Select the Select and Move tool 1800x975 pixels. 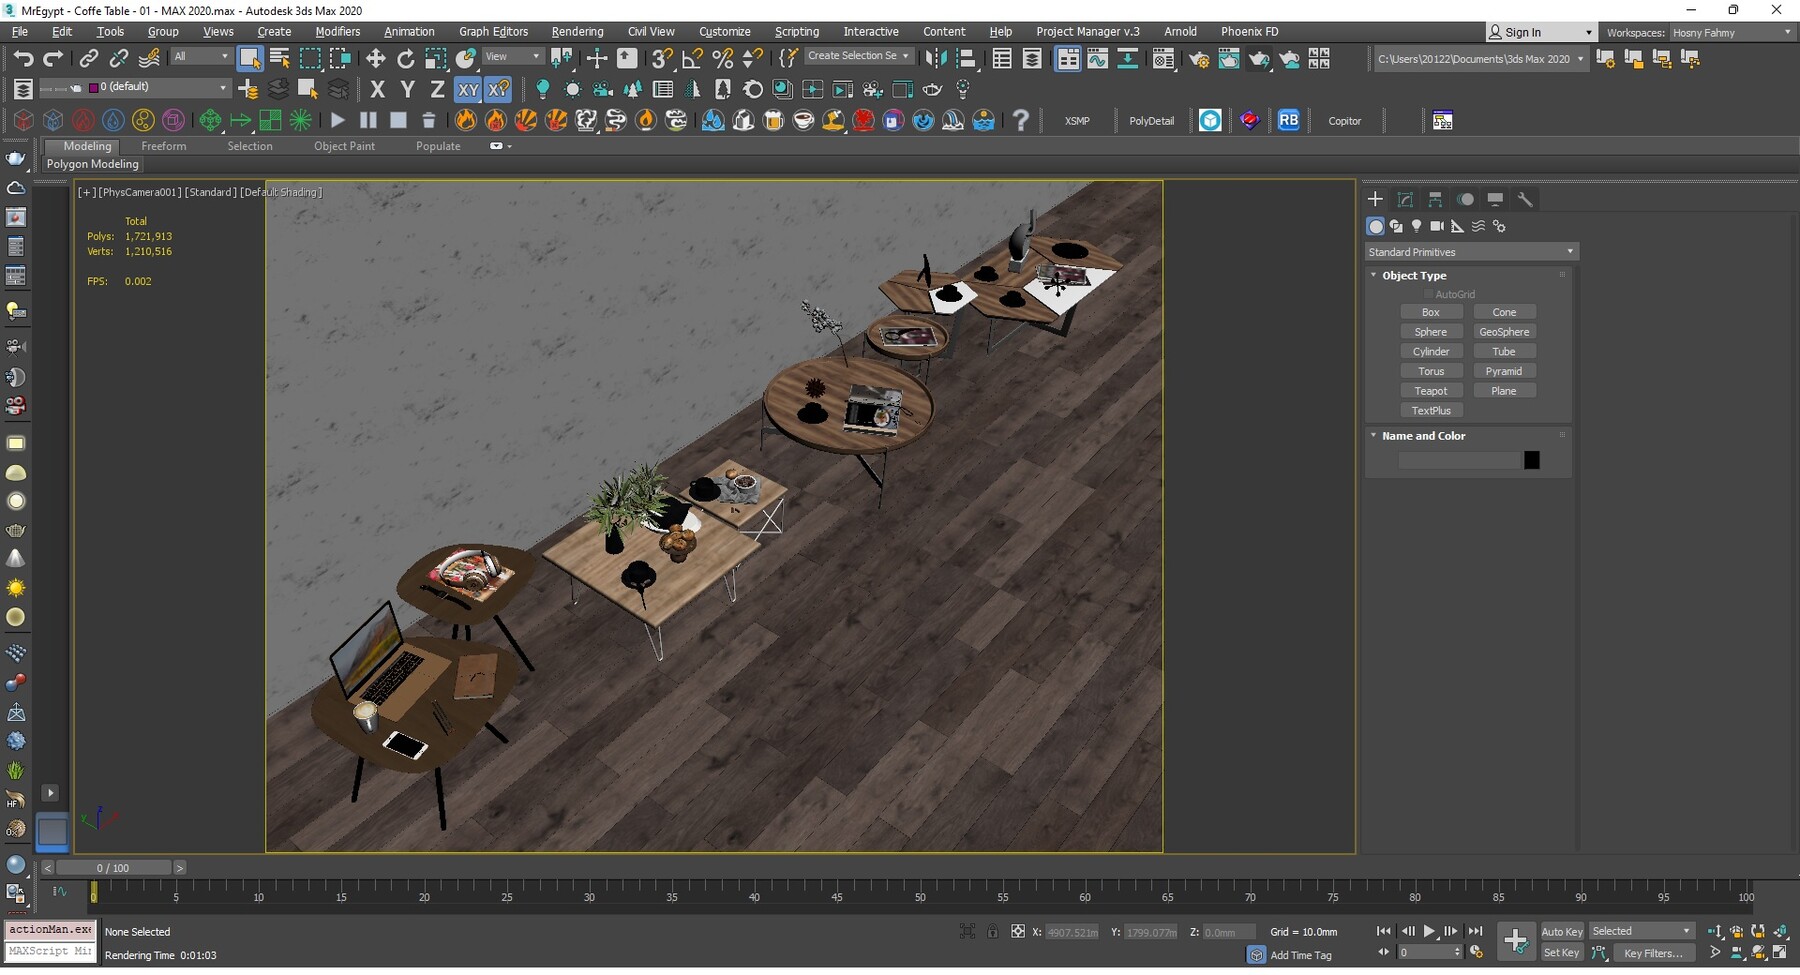coord(376,57)
